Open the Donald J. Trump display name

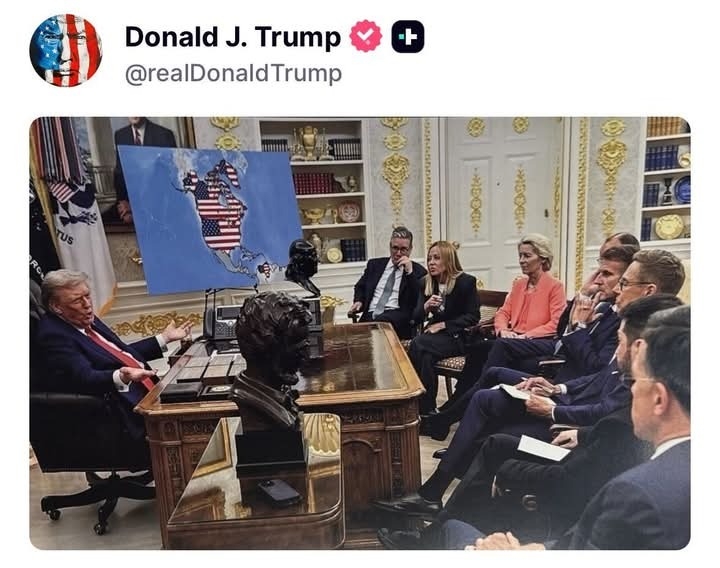tap(233, 37)
